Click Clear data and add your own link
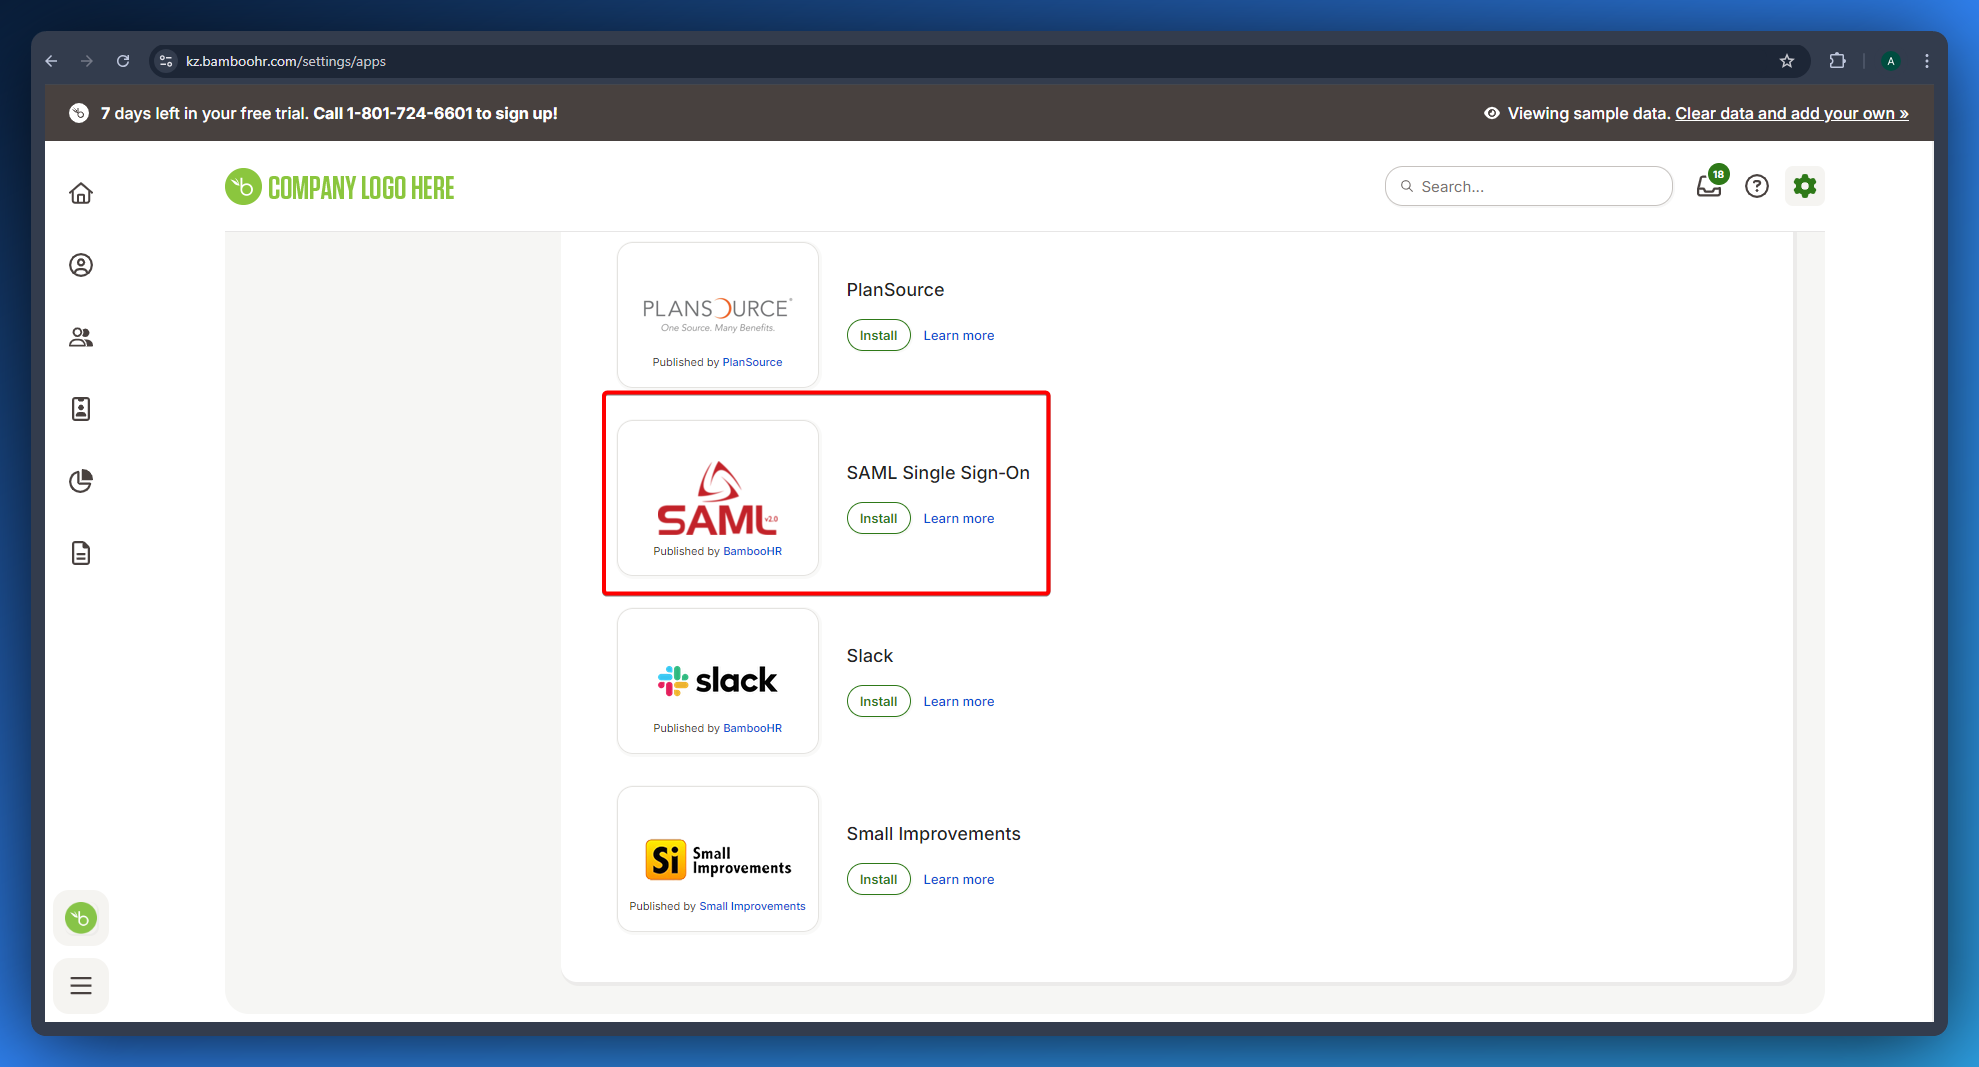This screenshot has width=1979, height=1067. pyautogui.click(x=1791, y=113)
